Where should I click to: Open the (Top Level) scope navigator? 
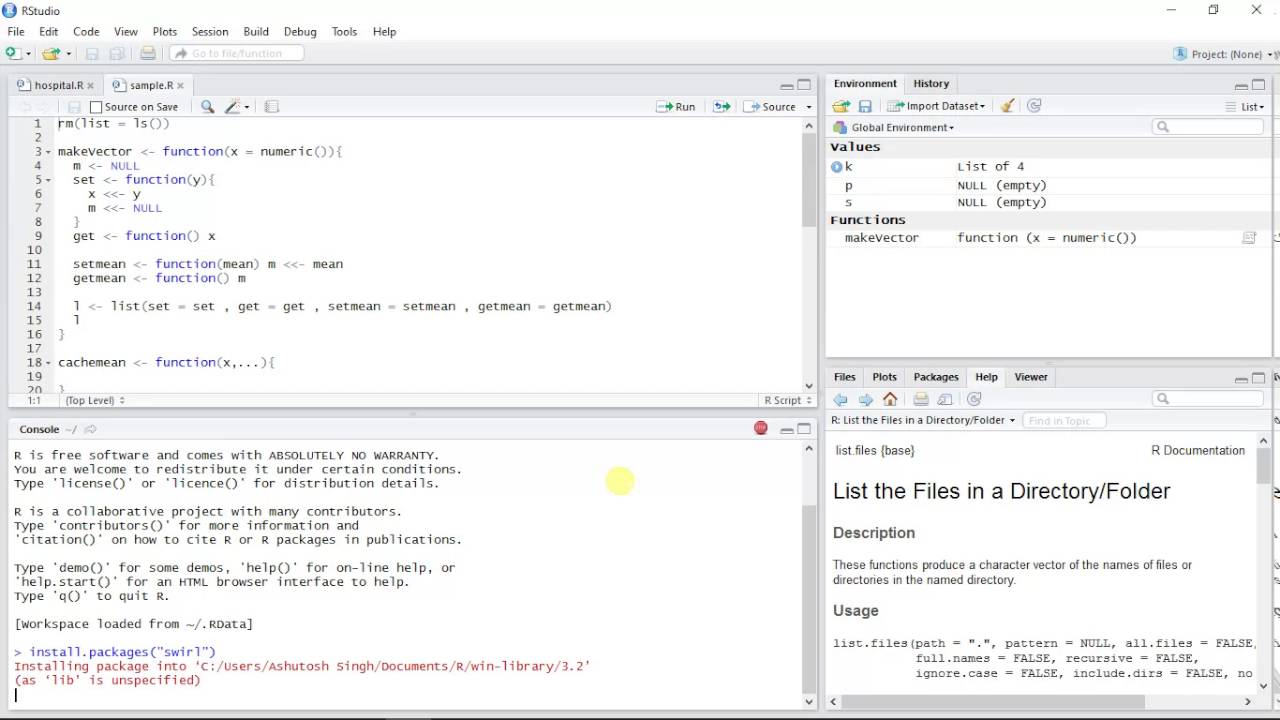point(95,400)
